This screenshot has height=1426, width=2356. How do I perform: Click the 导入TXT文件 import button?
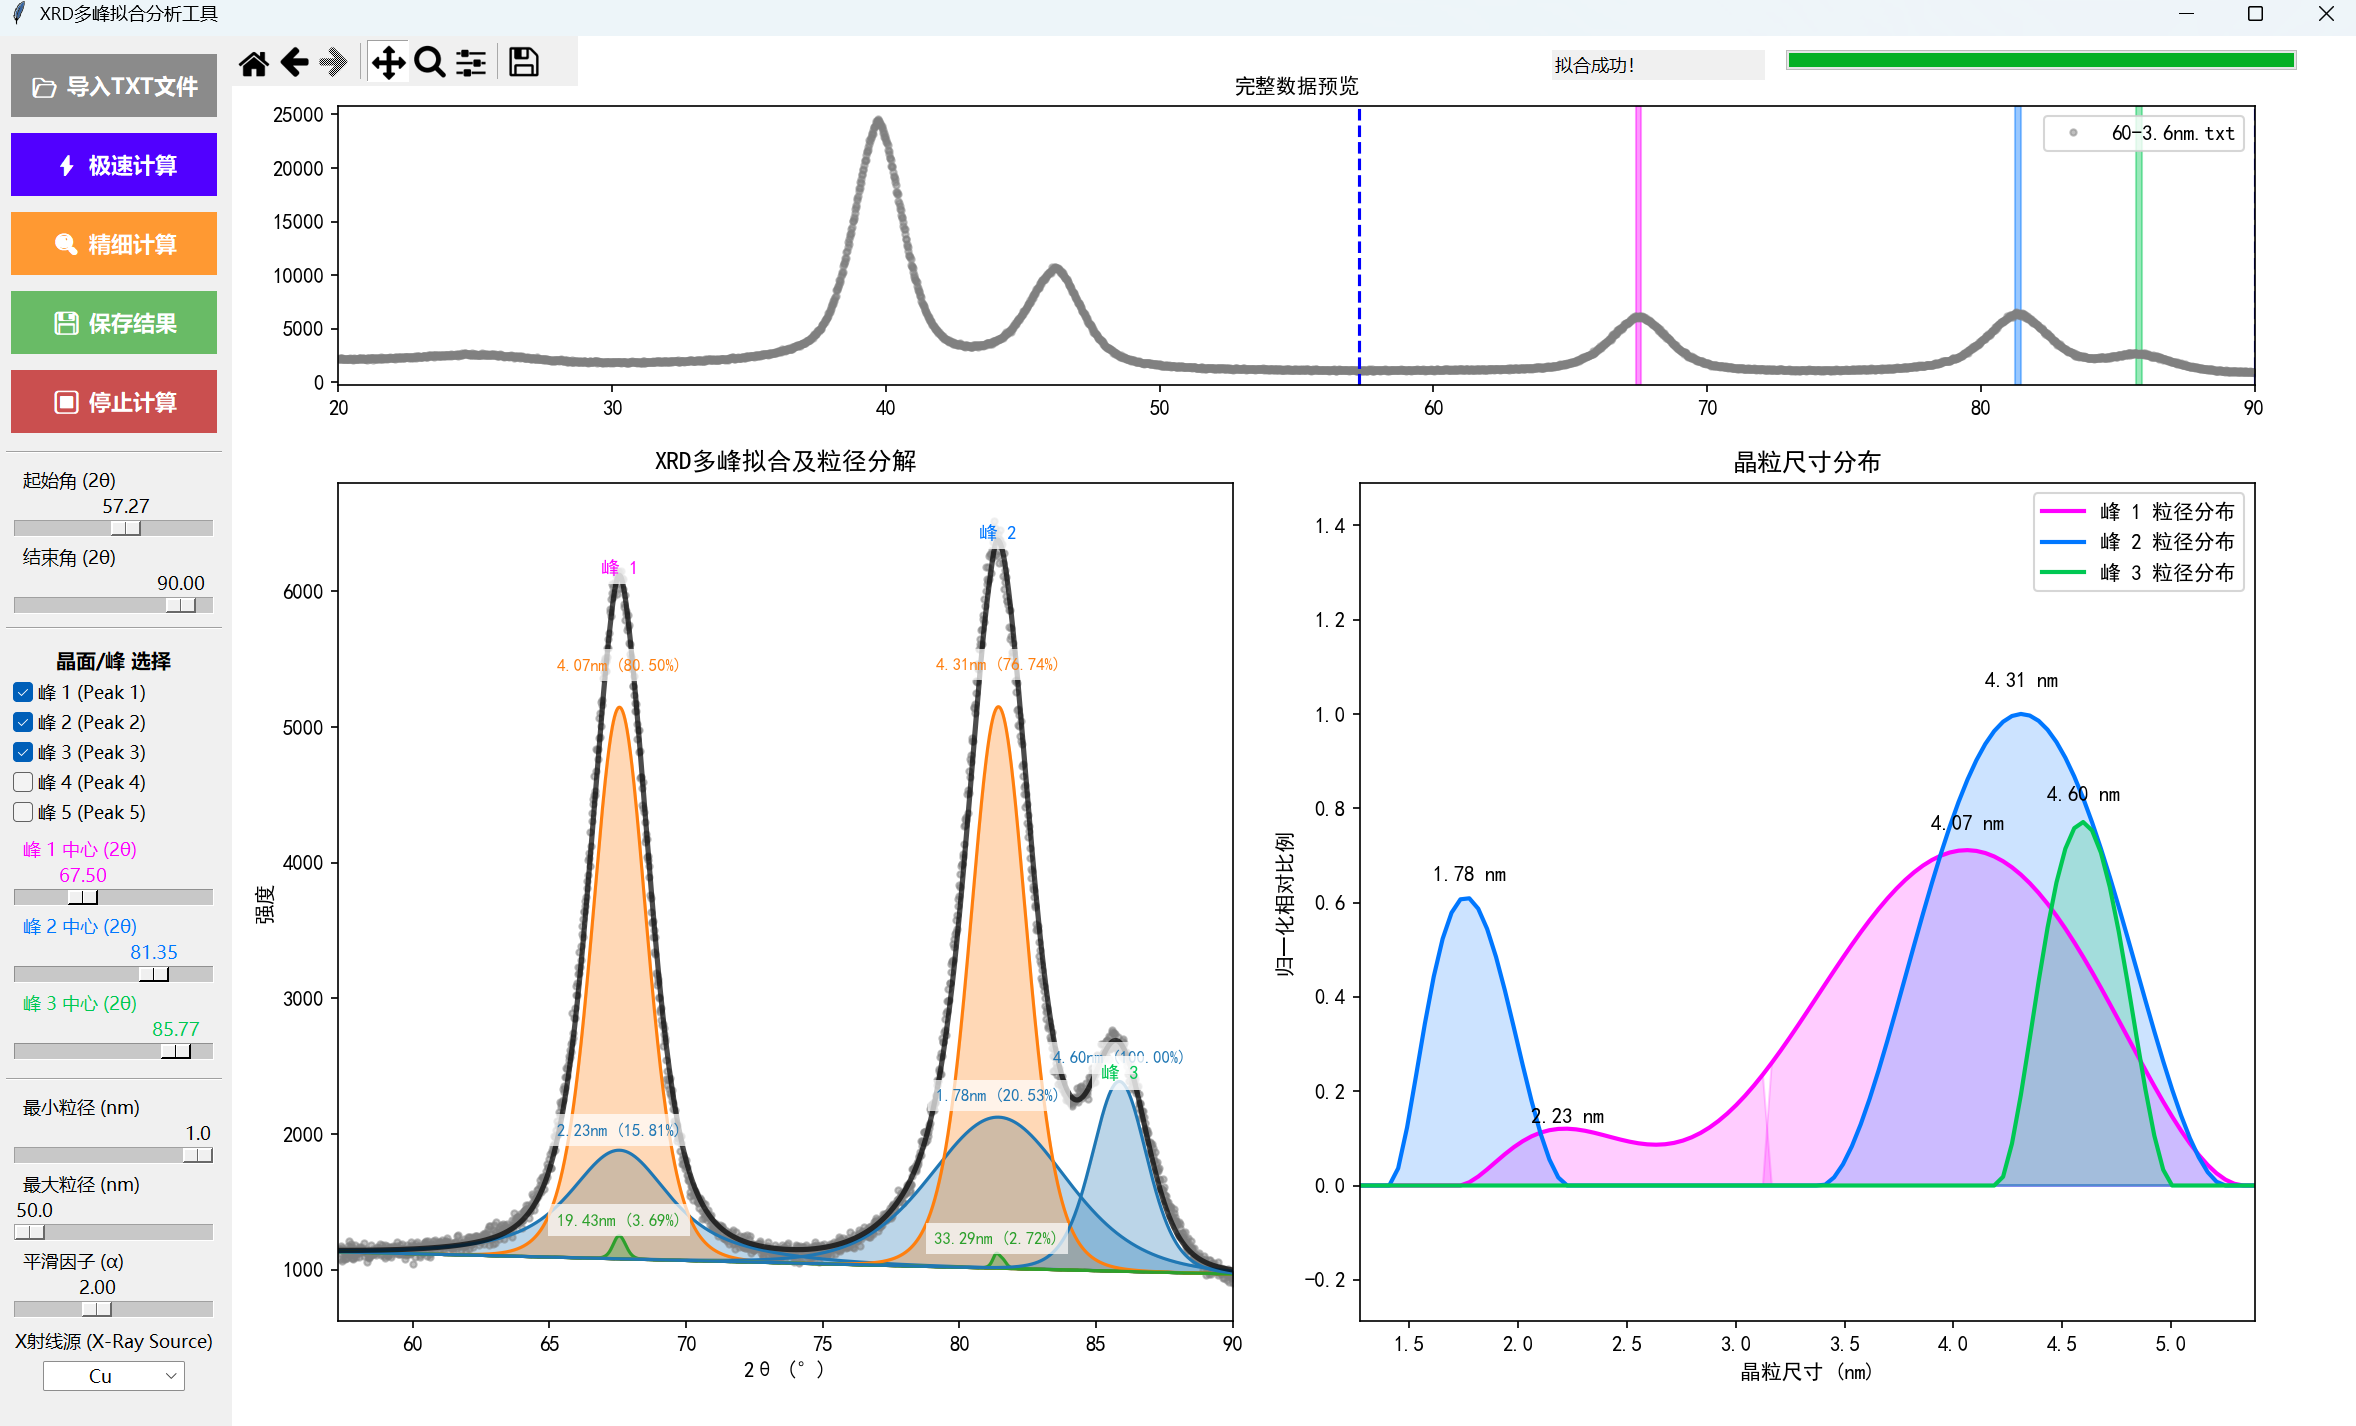(114, 86)
